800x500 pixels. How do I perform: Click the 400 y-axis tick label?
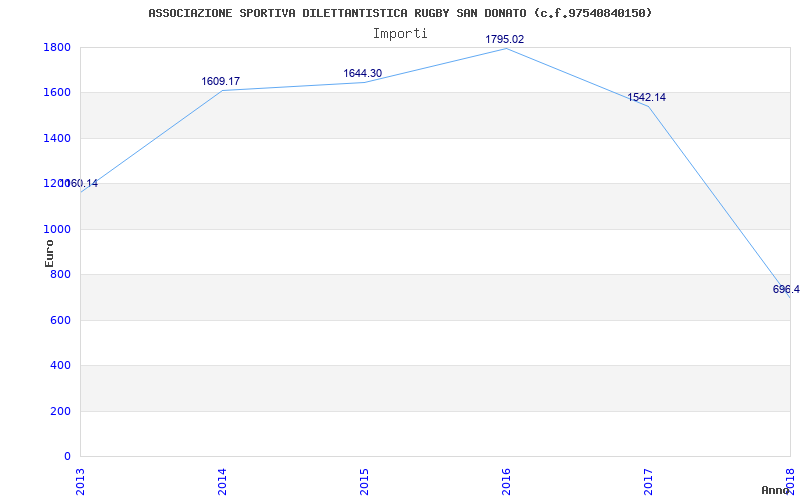click(60, 365)
